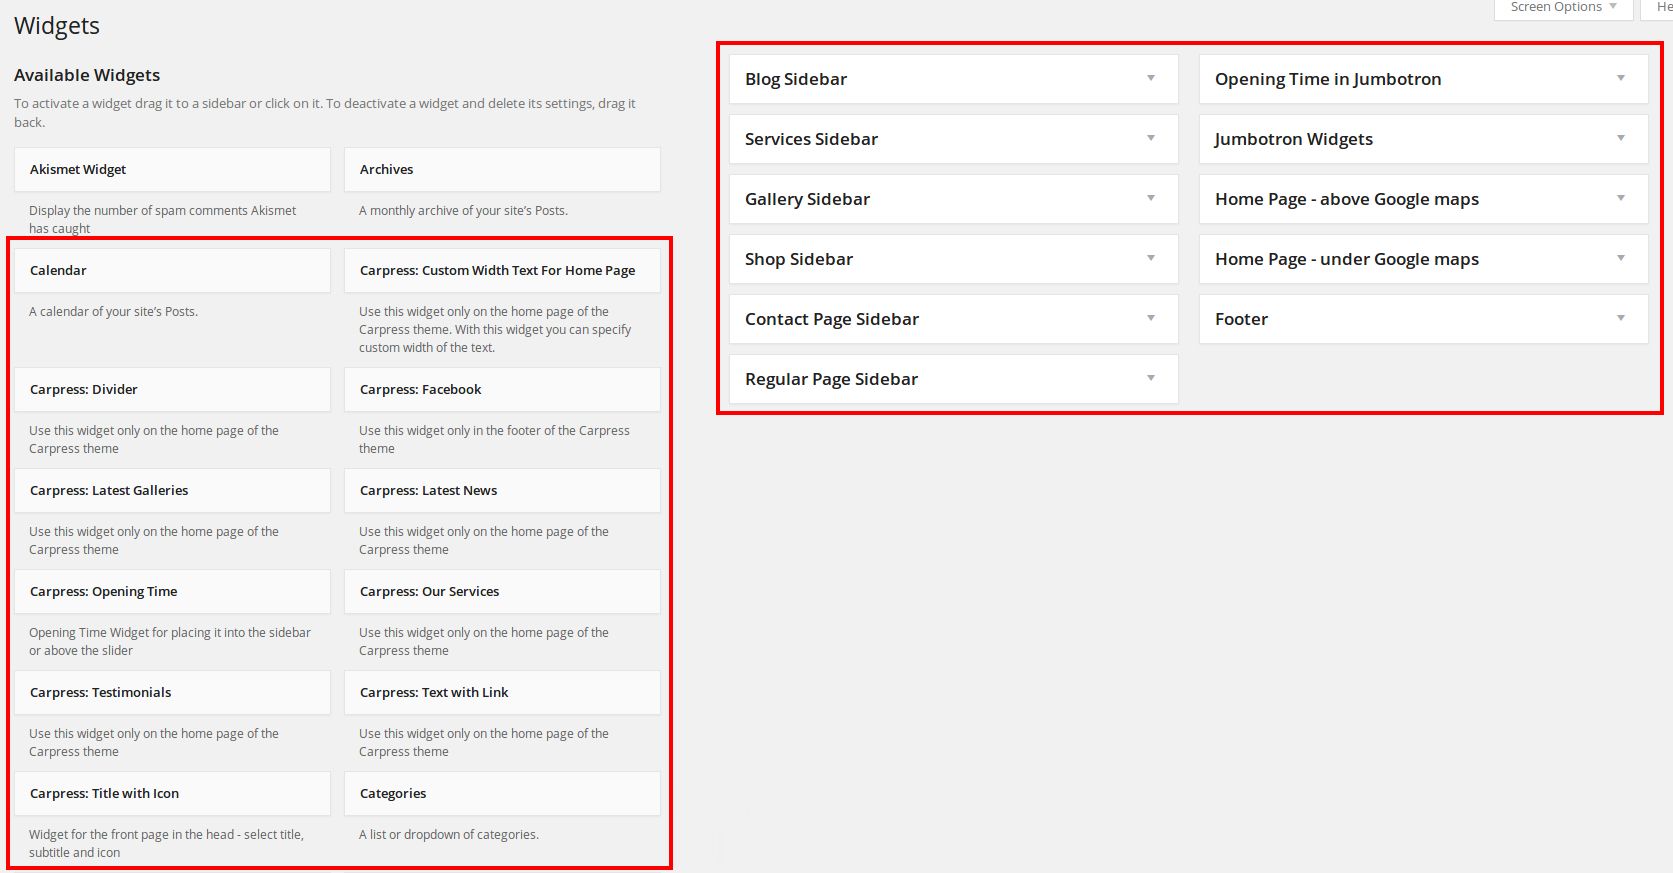Toggle the Contact Page Sidebar arrow
The image size is (1673, 873).
coord(1150,319)
